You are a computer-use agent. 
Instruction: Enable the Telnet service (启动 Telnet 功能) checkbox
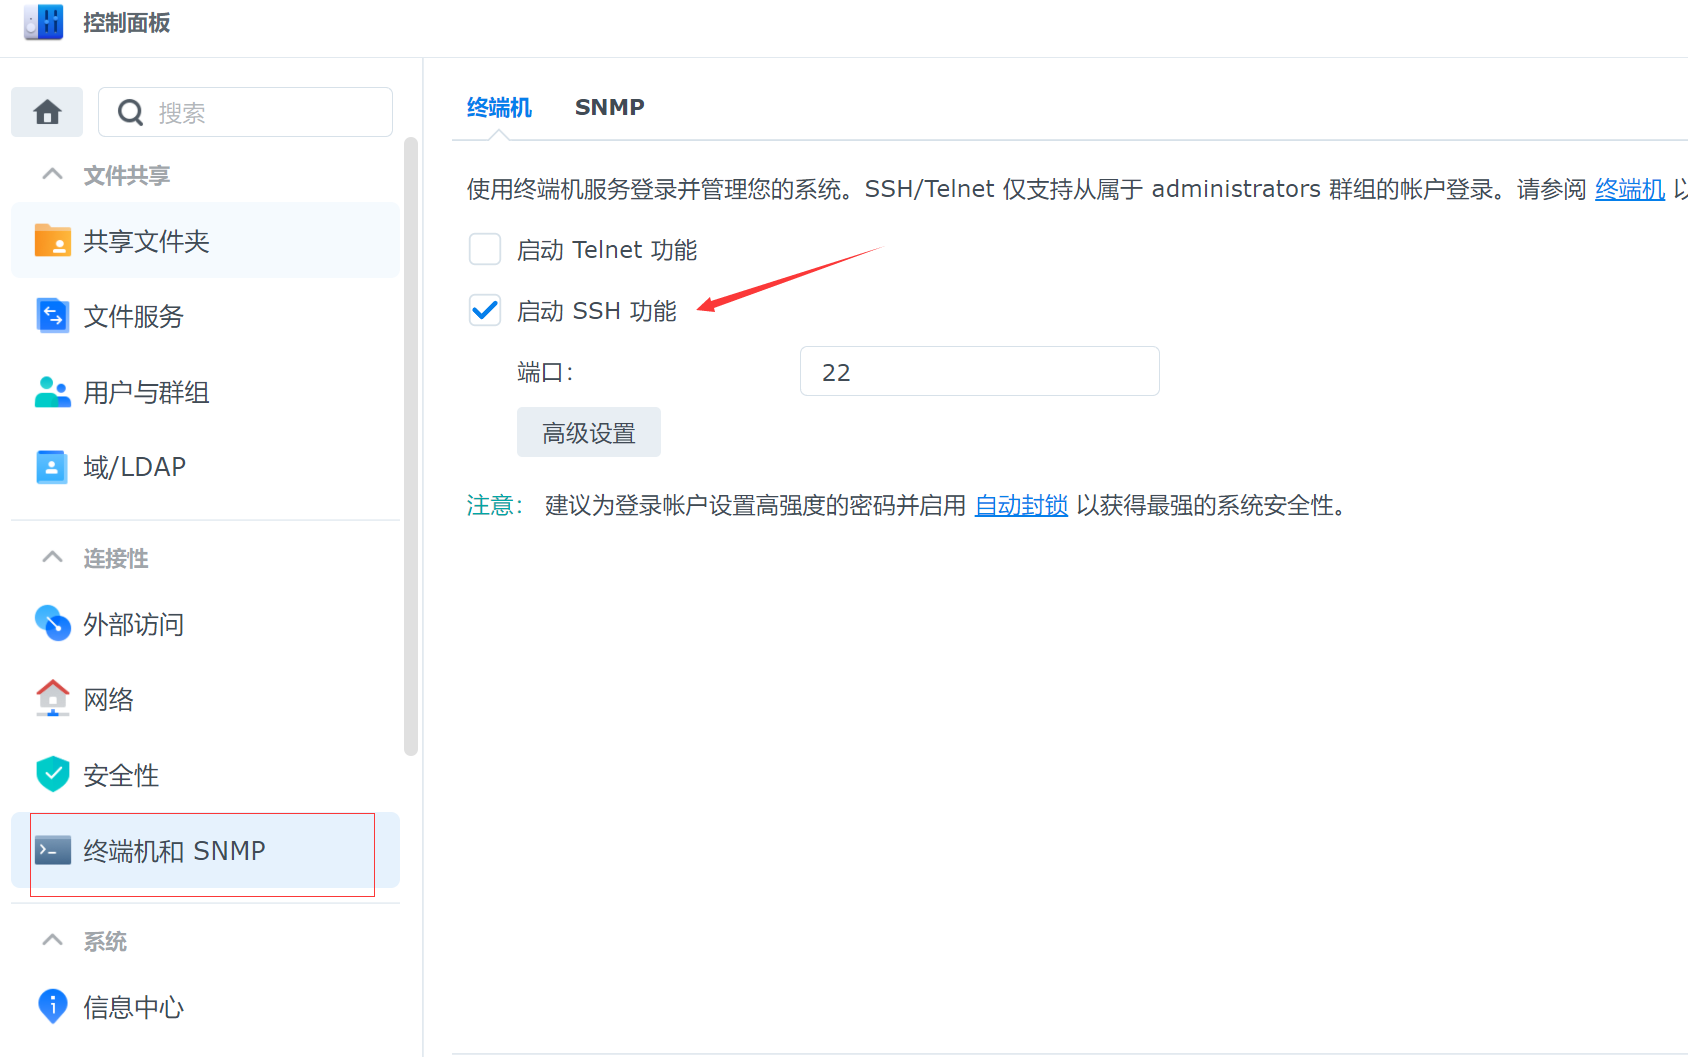tap(485, 249)
